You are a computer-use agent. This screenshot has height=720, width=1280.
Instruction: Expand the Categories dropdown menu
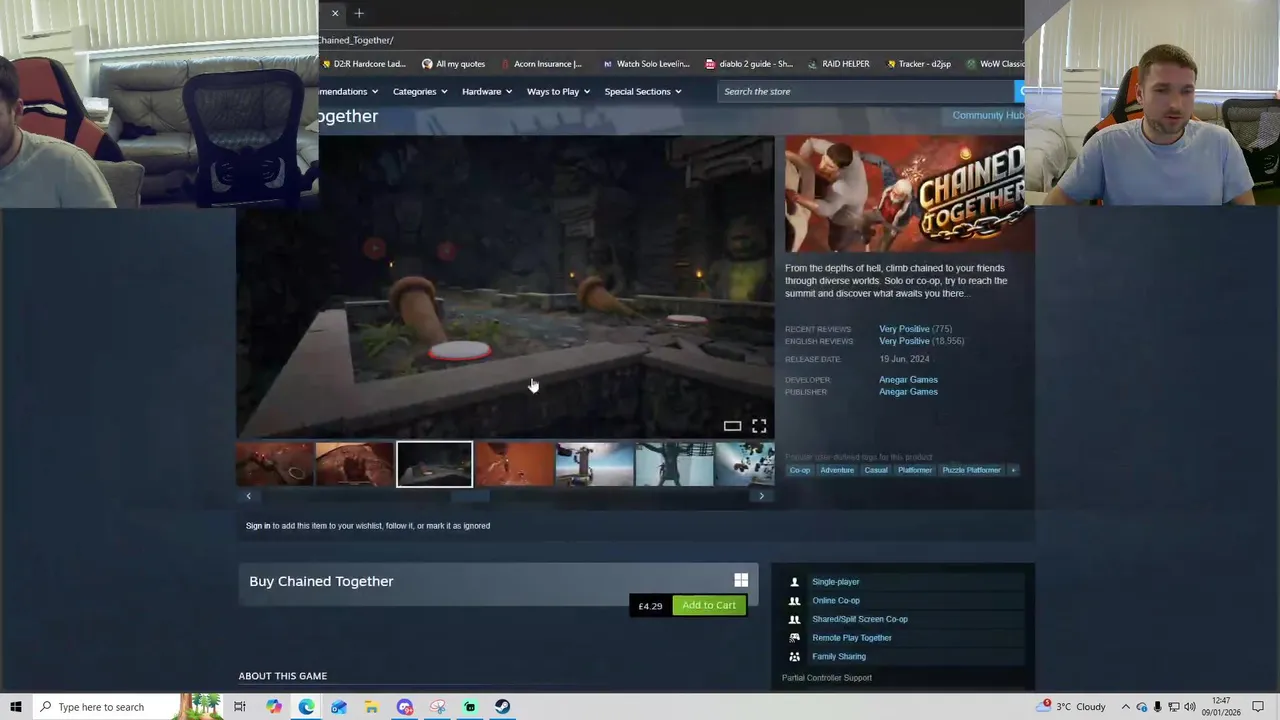[420, 92]
